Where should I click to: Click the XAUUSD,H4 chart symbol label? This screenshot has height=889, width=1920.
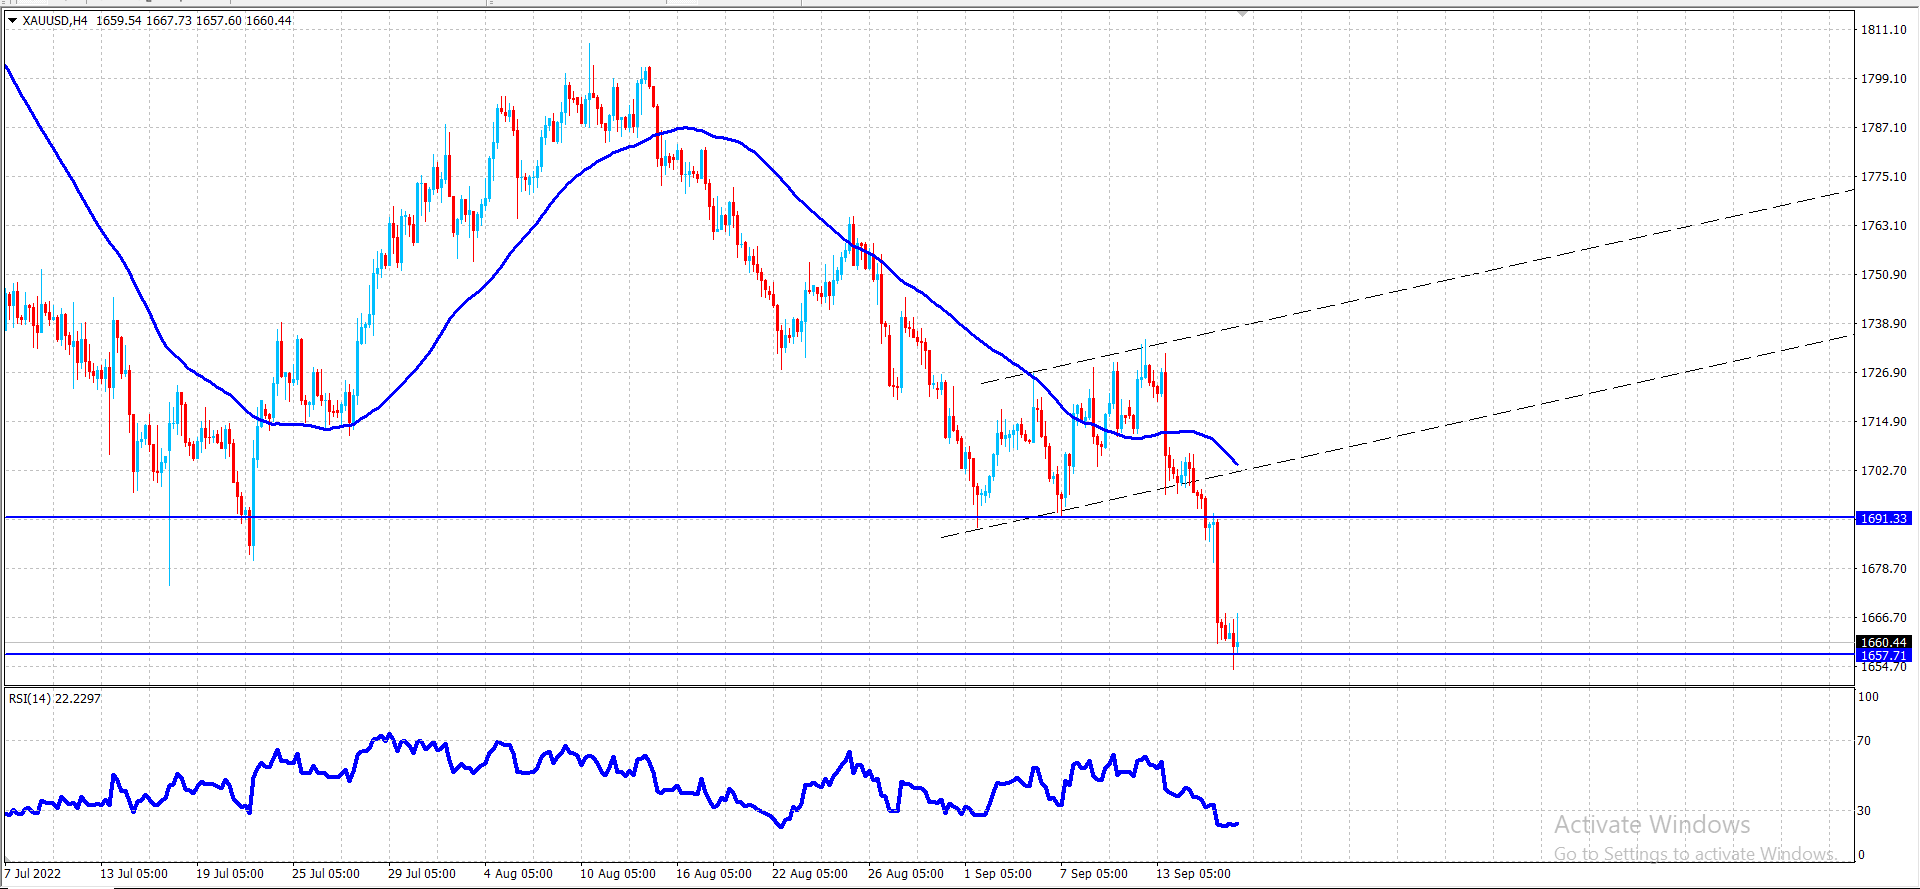(x=55, y=20)
